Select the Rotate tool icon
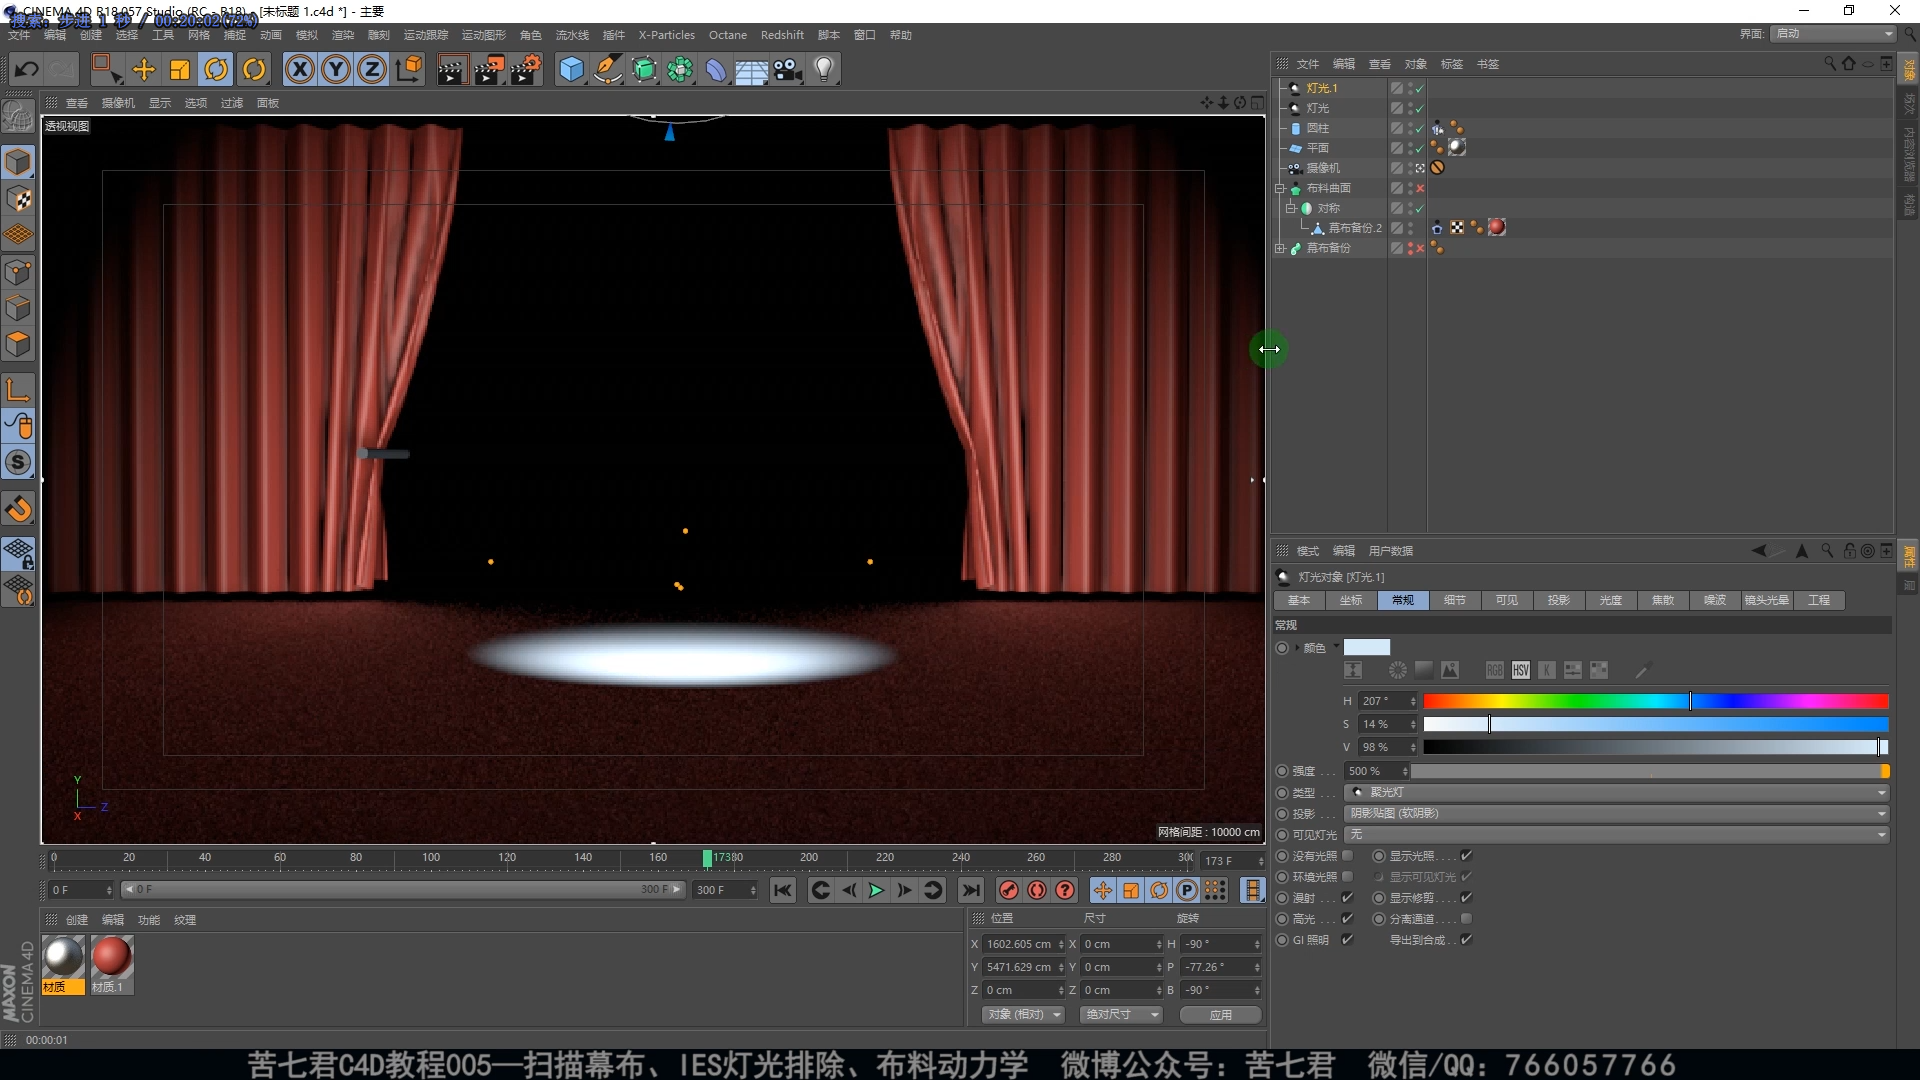This screenshot has height=1080, width=1920. (x=216, y=69)
